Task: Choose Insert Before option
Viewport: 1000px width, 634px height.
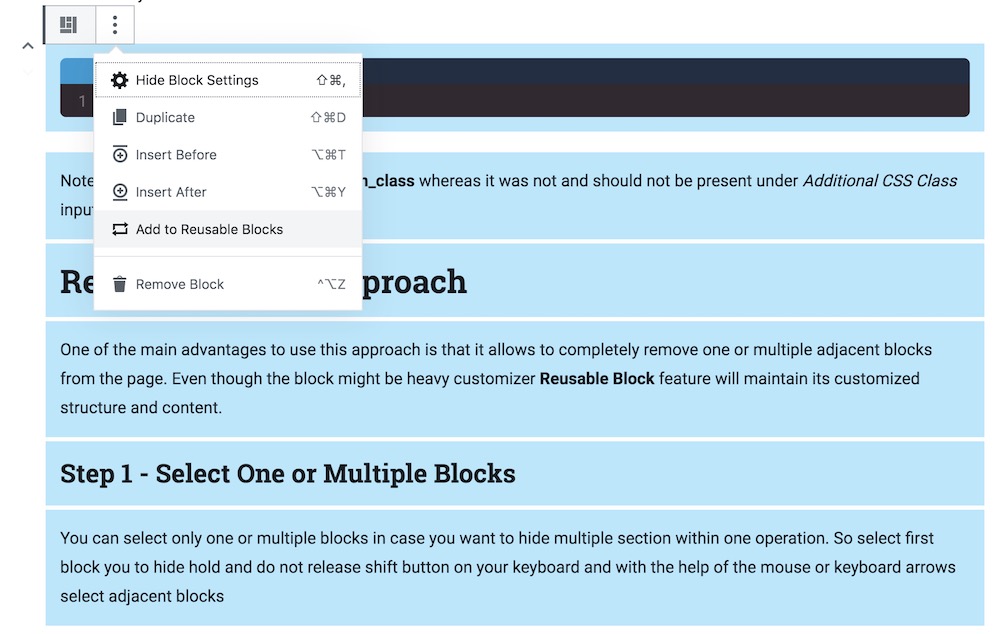Action: [x=228, y=154]
